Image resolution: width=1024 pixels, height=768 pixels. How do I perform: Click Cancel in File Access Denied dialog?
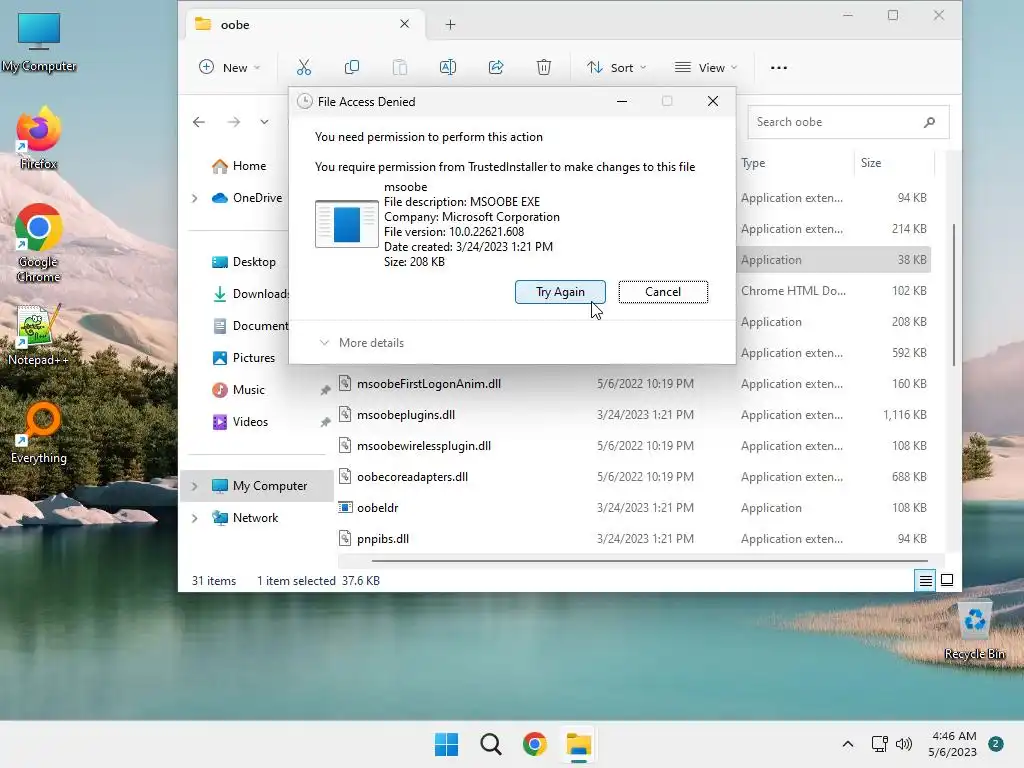pos(663,292)
